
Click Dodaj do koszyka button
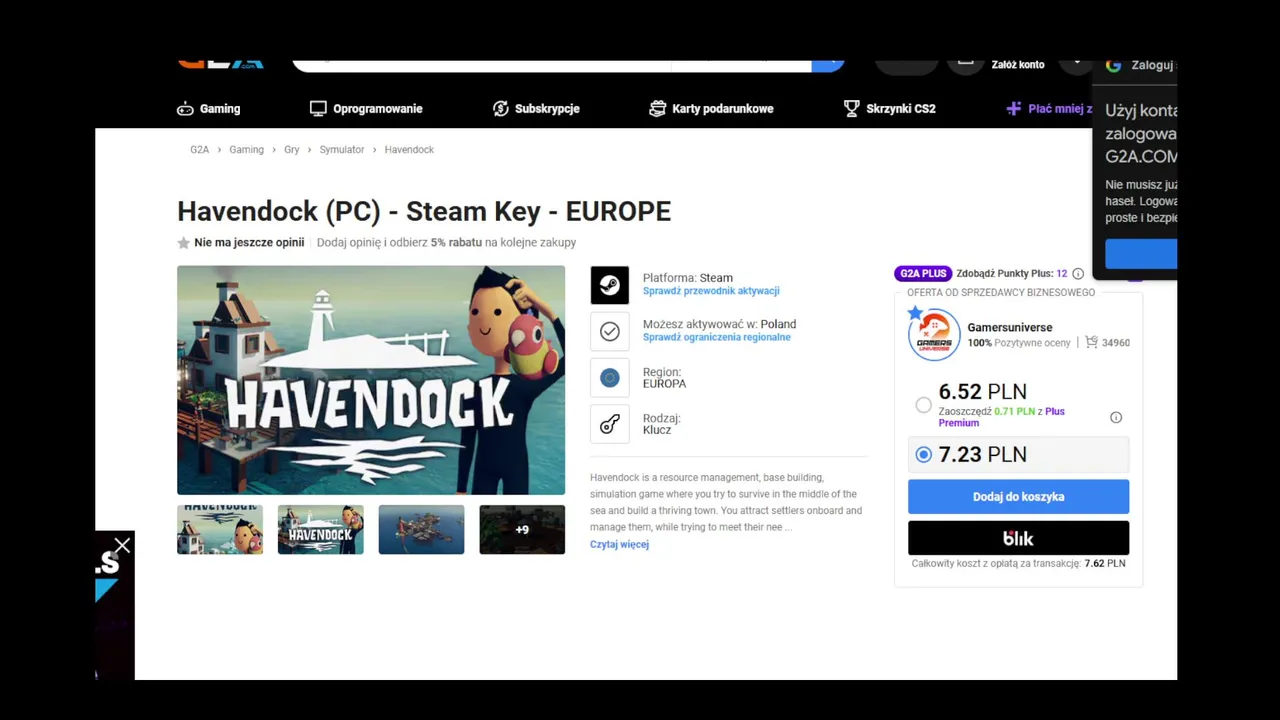coord(1018,497)
